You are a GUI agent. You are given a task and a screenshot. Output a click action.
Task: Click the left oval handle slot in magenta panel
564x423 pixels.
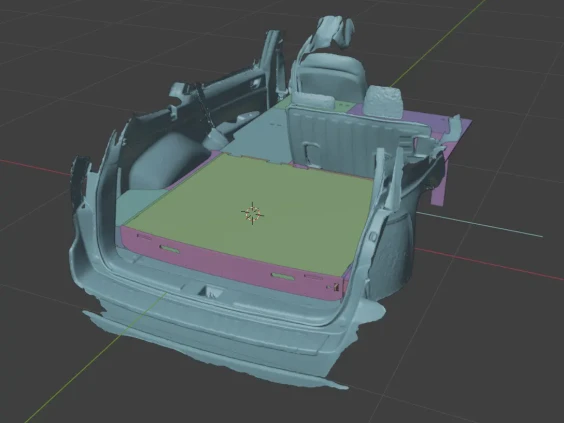170,249
